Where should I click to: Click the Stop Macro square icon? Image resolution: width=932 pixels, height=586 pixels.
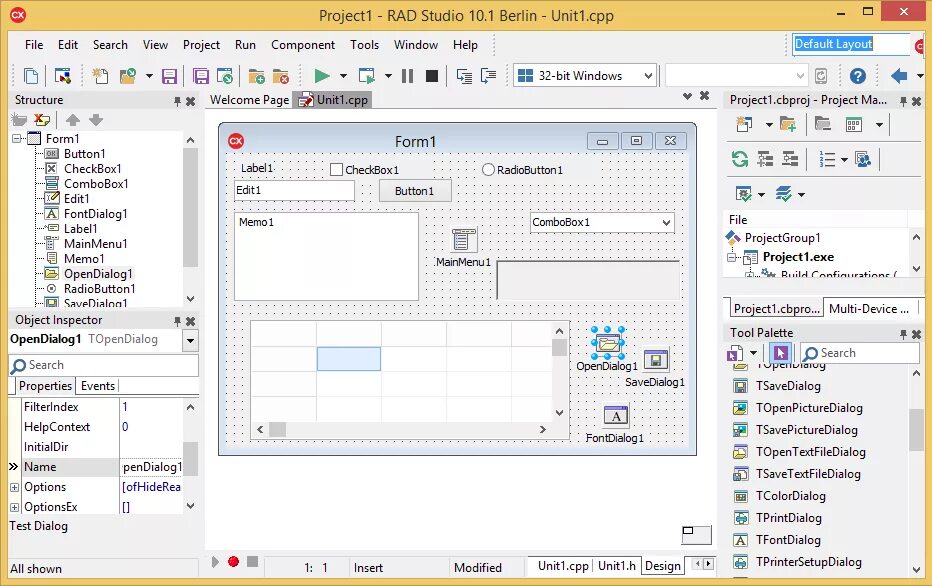tap(253, 562)
